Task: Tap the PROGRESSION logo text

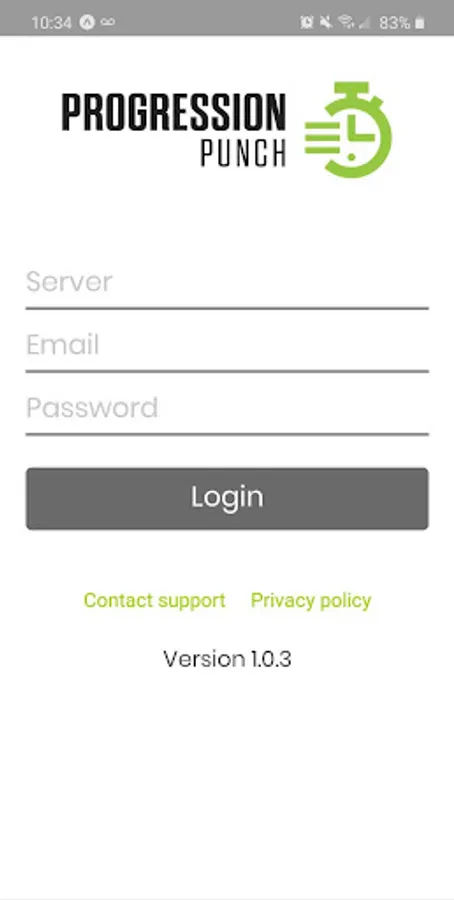Action: (173, 112)
